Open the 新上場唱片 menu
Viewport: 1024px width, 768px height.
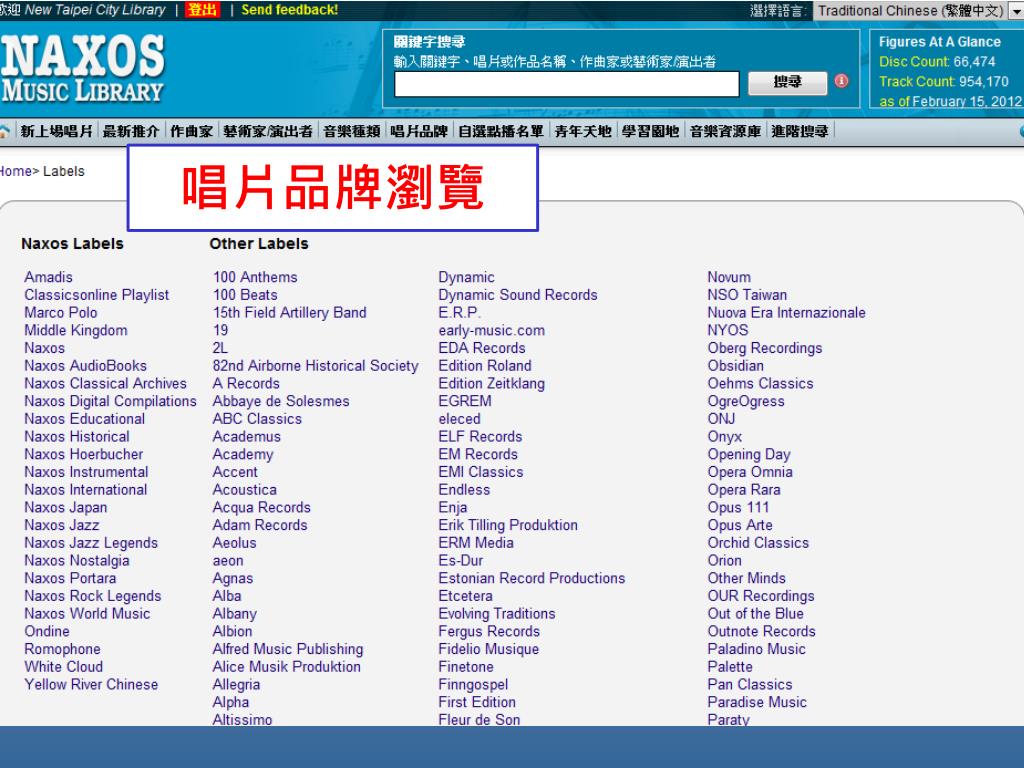click(56, 131)
